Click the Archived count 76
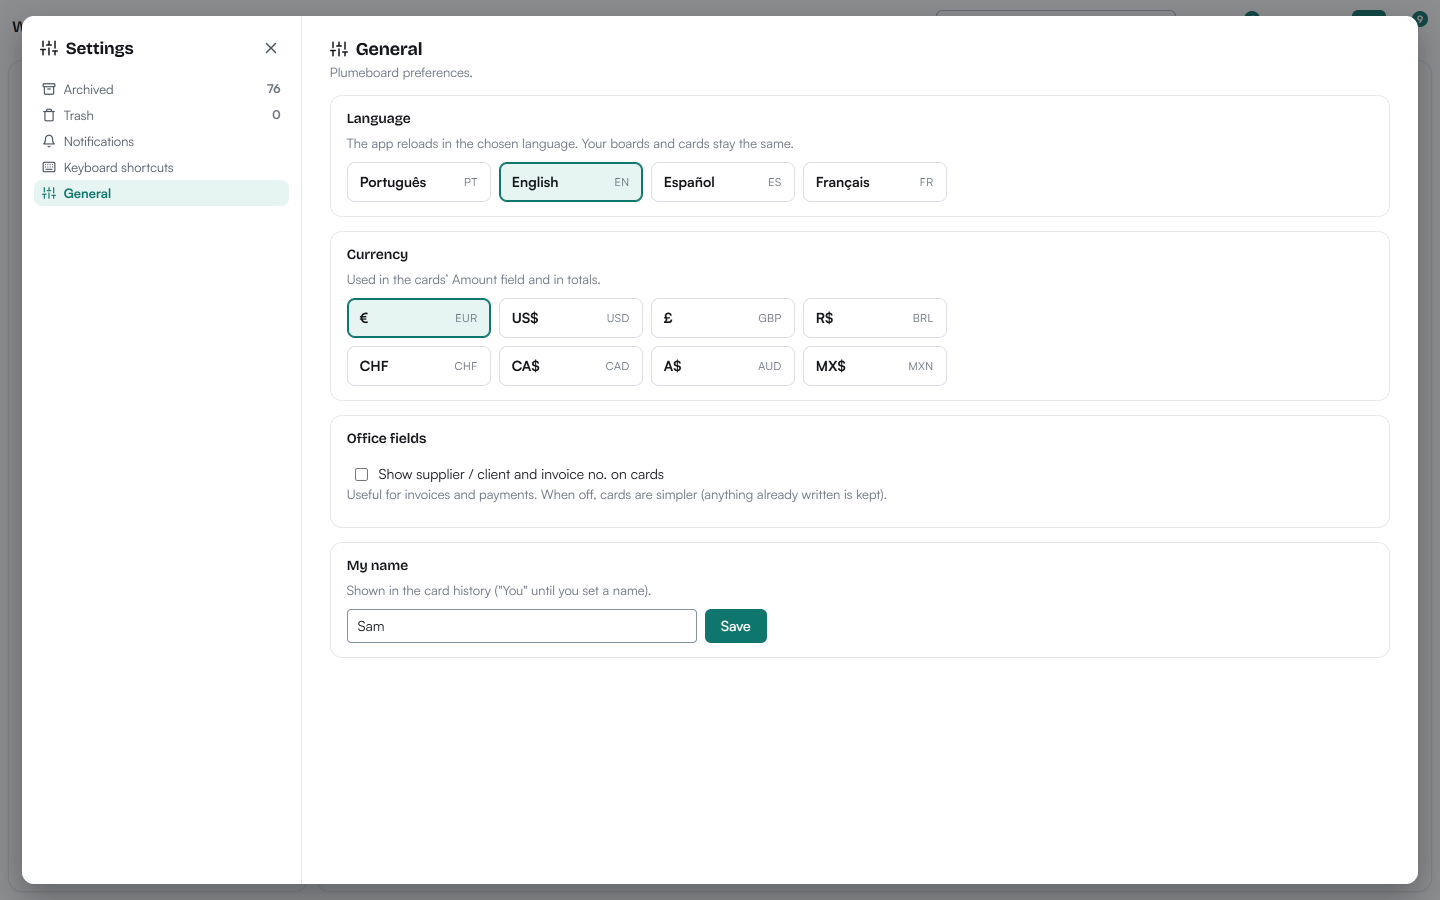Screen dimensions: 1440x900 [274, 89]
